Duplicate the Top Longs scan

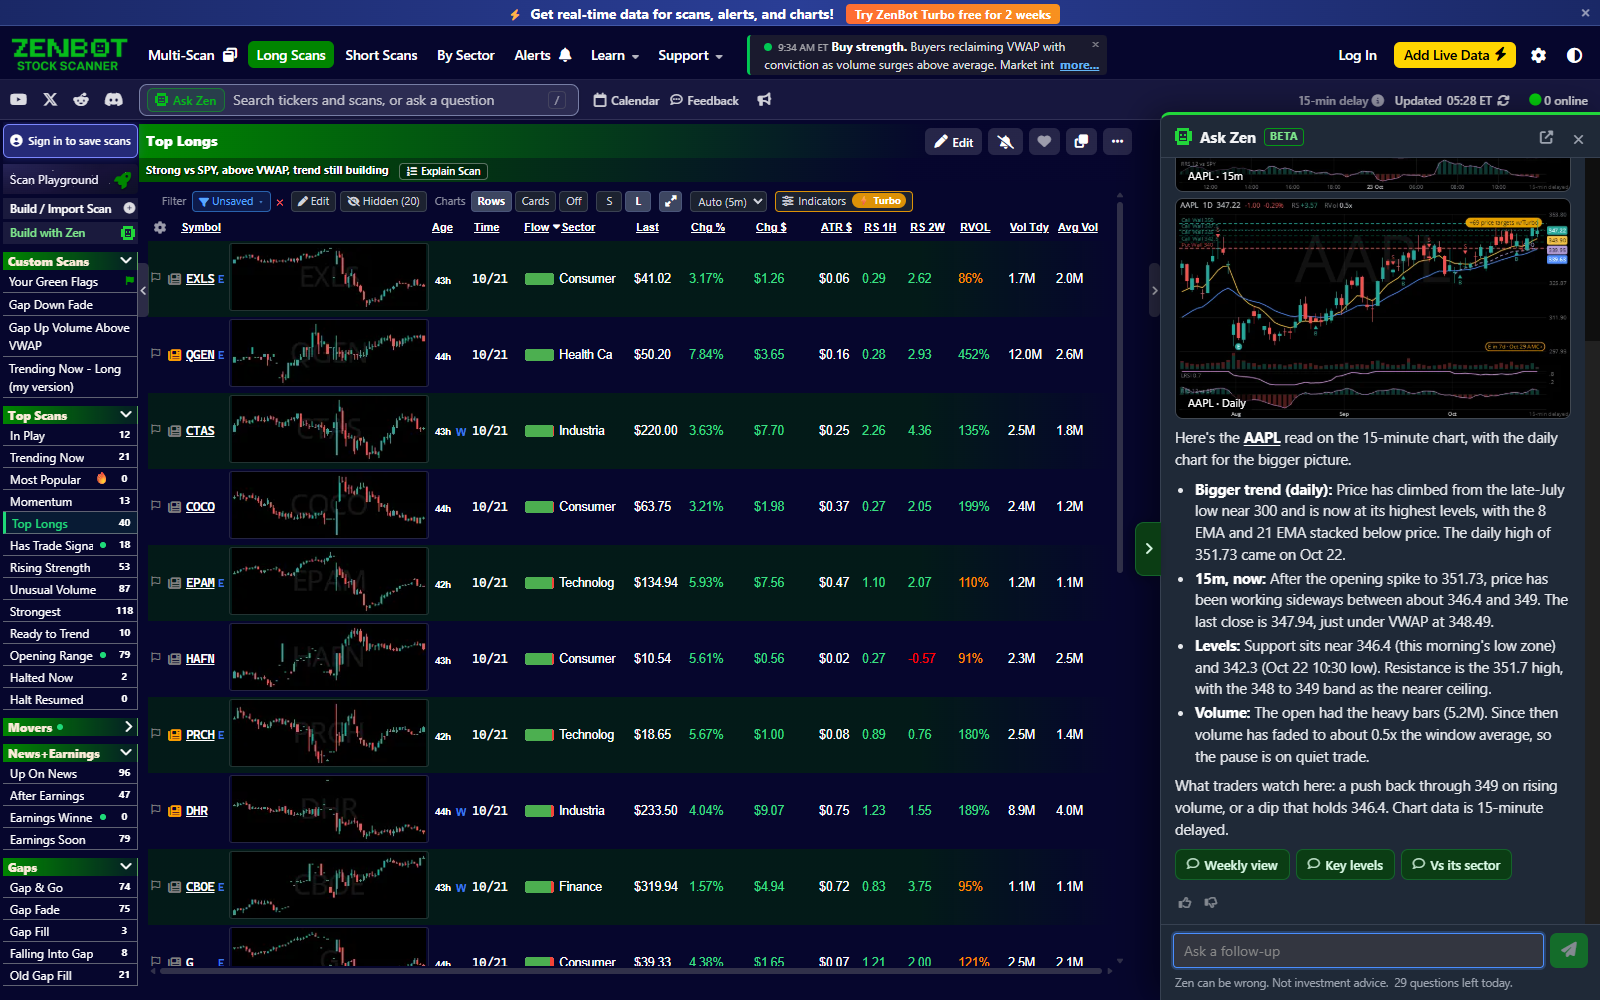pyautogui.click(x=1081, y=142)
